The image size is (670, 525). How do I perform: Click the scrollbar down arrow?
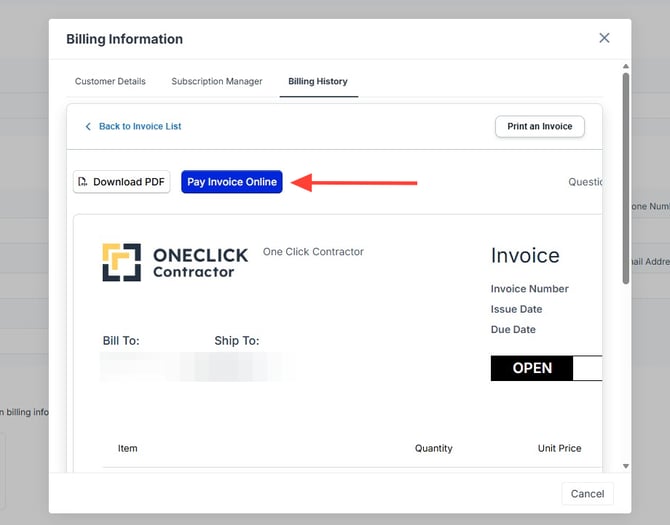pos(626,466)
